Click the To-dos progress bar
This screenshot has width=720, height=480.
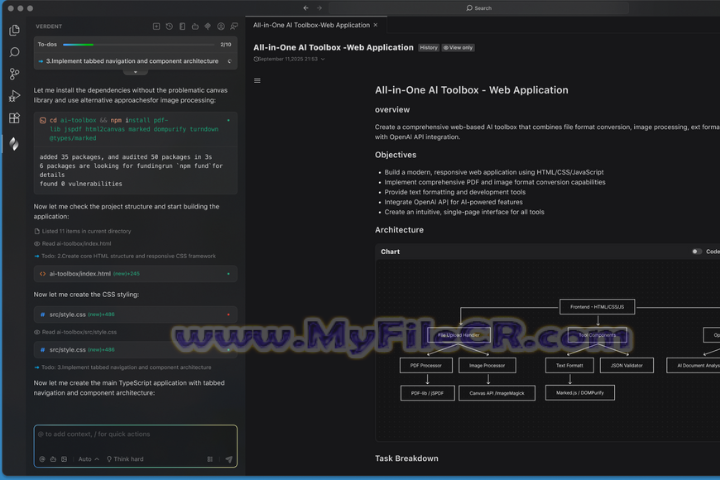pyautogui.click(x=138, y=45)
